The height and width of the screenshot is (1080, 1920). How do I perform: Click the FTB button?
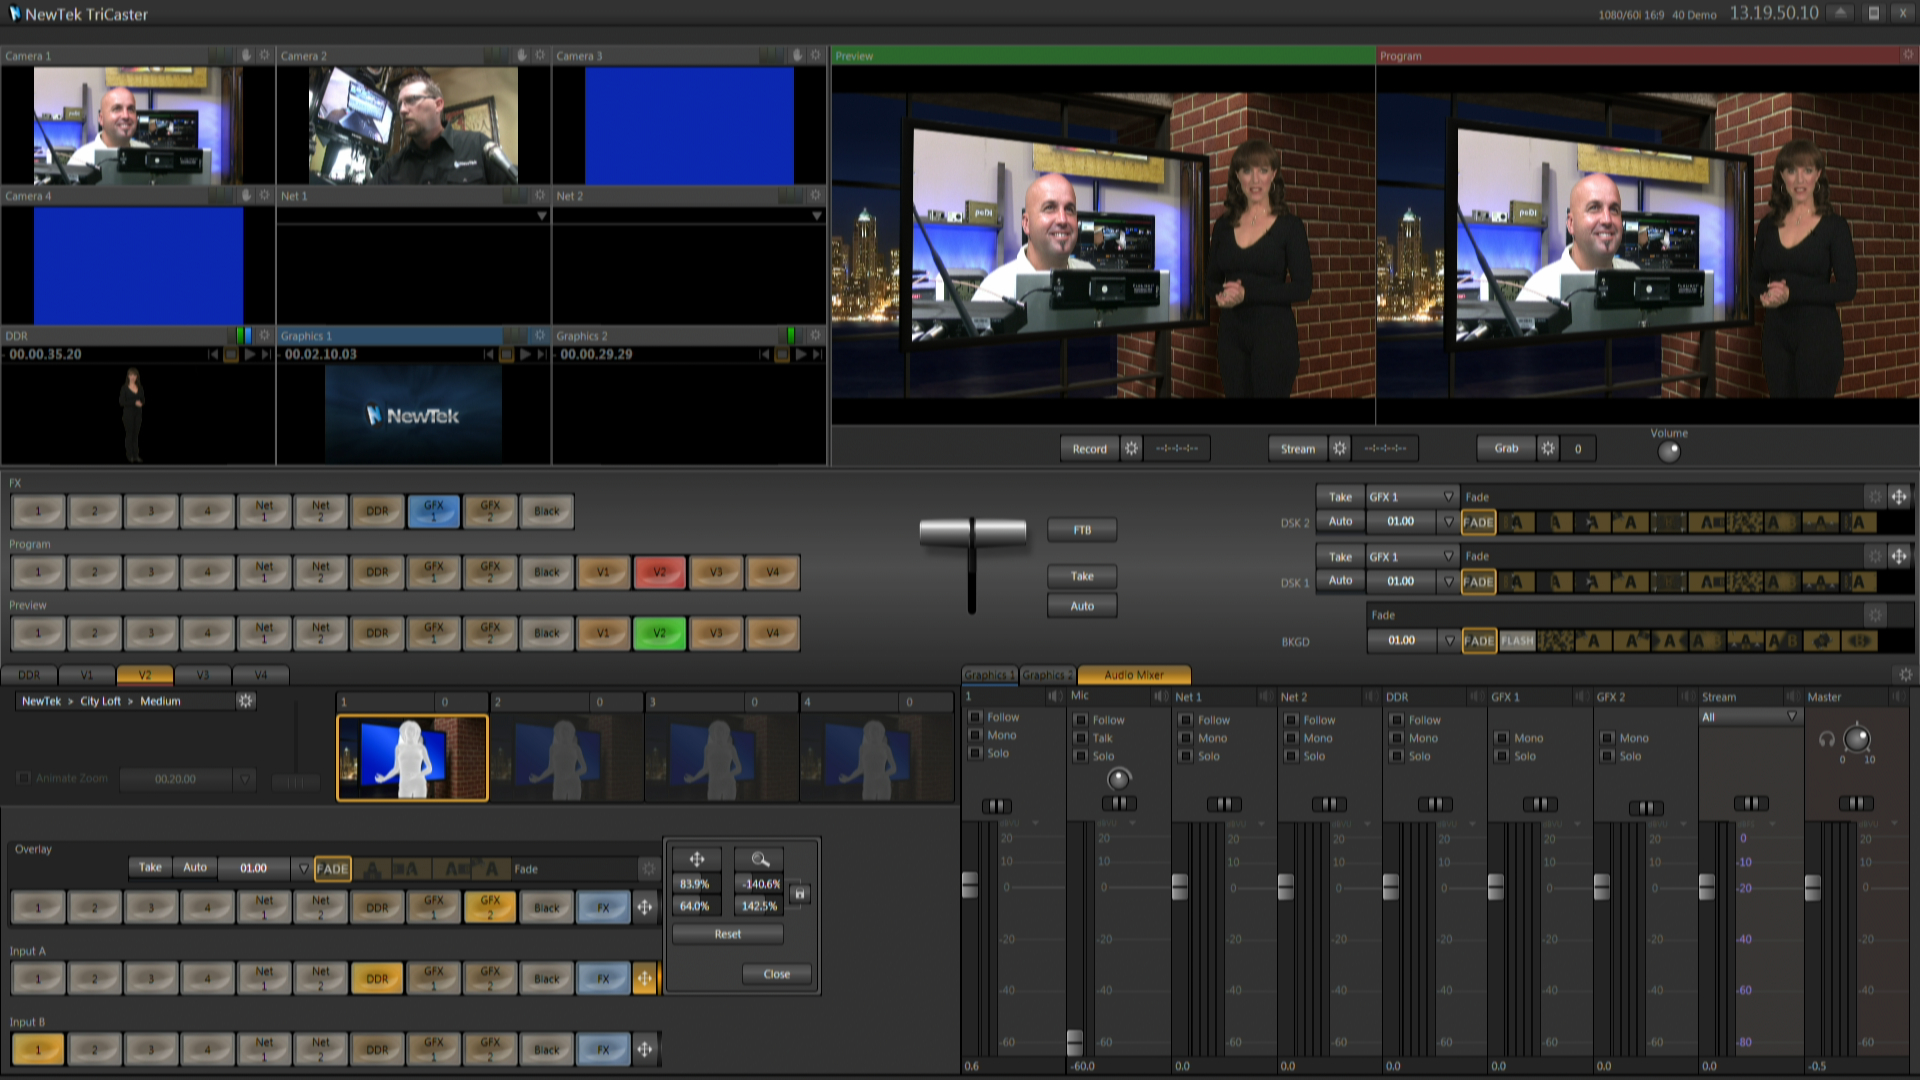tap(1082, 530)
